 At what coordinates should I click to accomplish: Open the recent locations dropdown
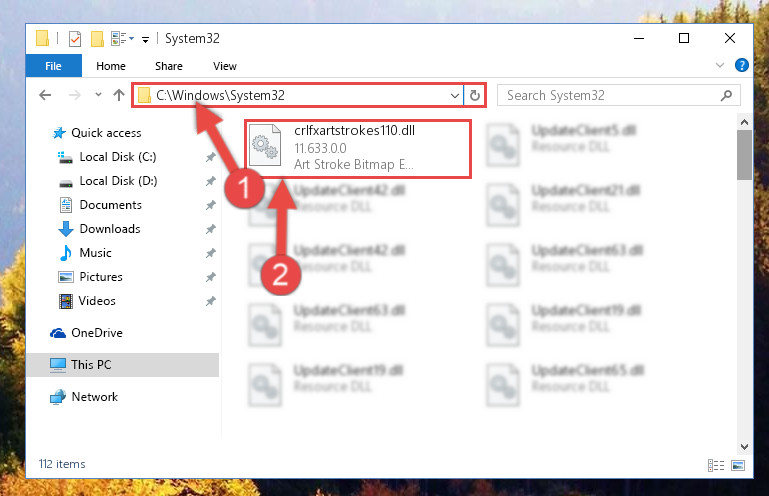click(98, 95)
